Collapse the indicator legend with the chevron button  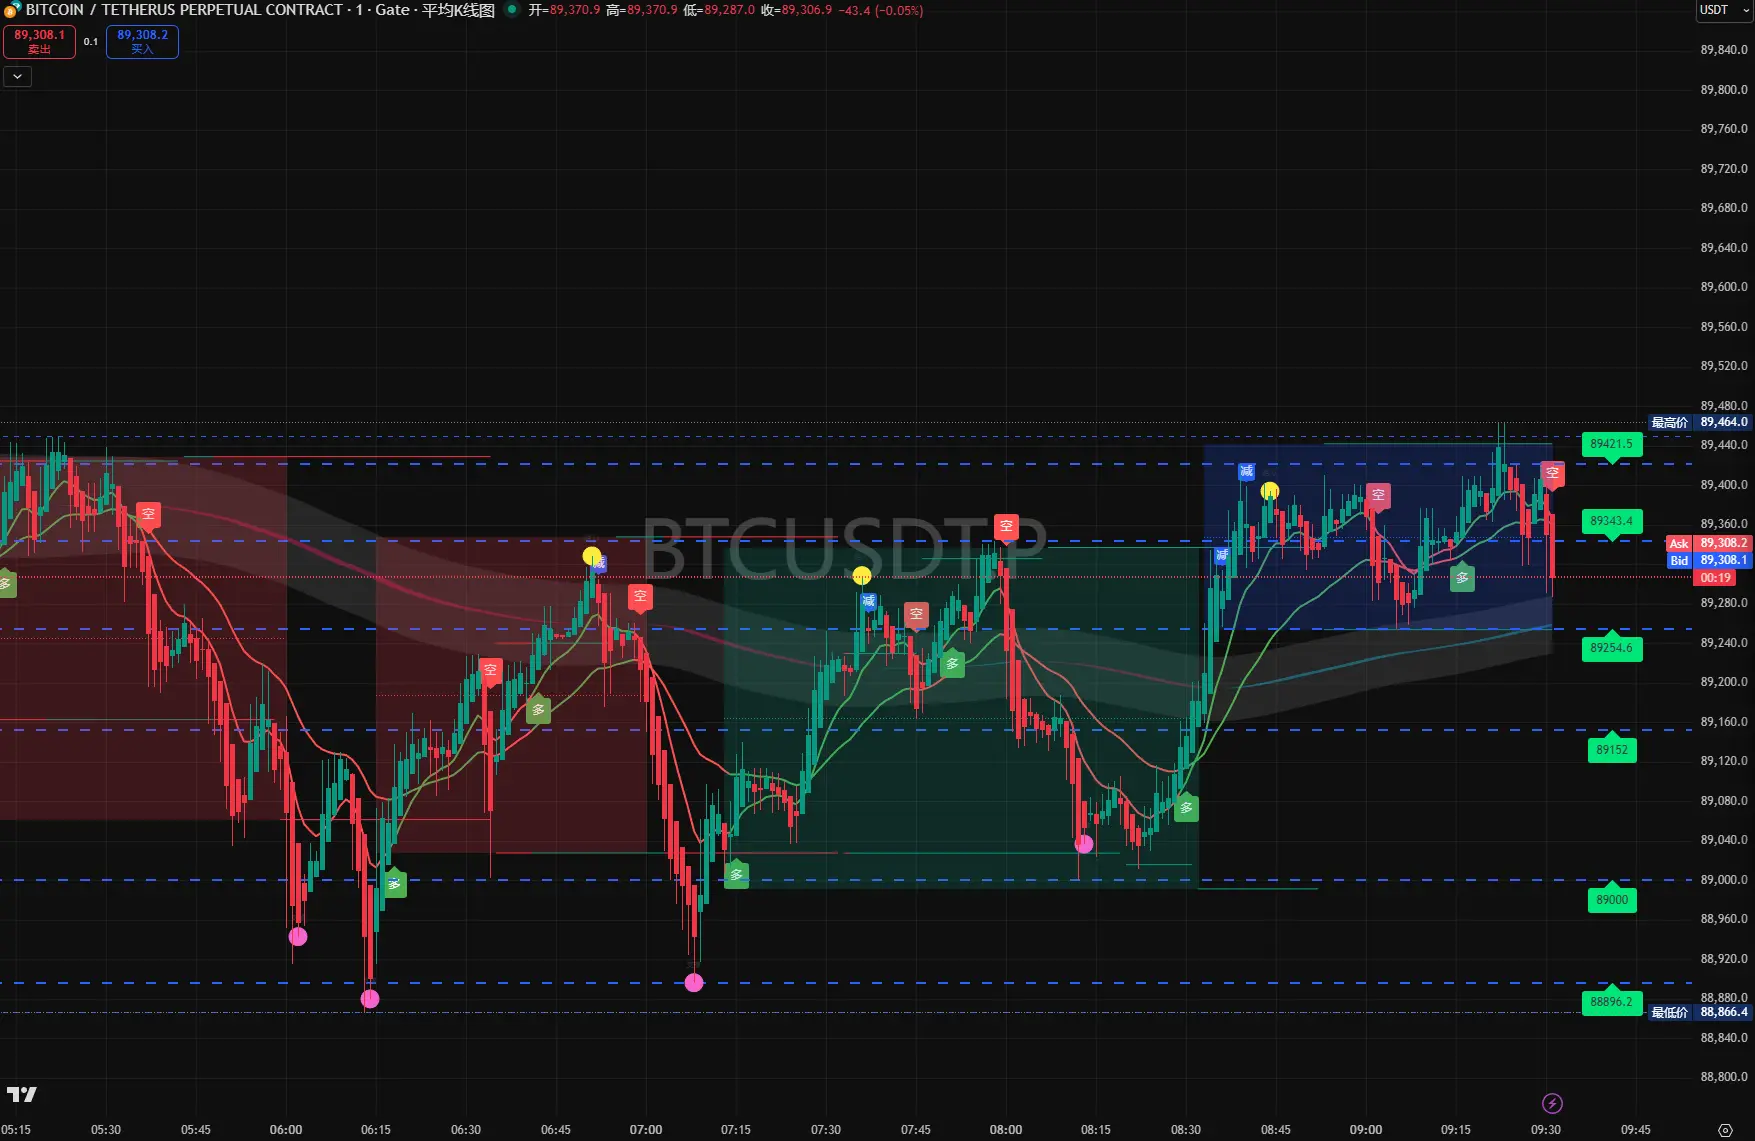tap(18, 76)
